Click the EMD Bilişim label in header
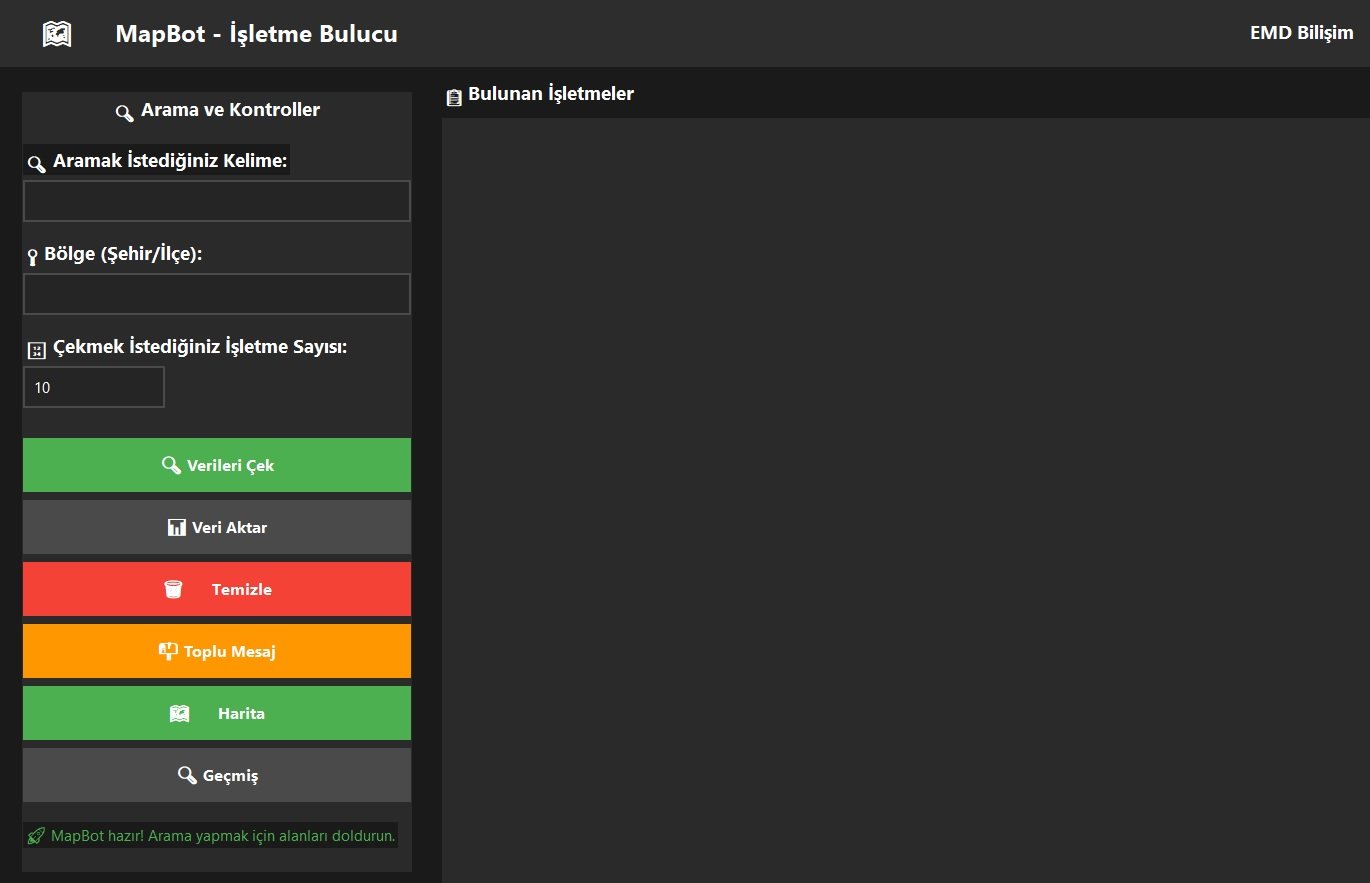The width and height of the screenshot is (1370, 883). click(x=1301, y=33)
